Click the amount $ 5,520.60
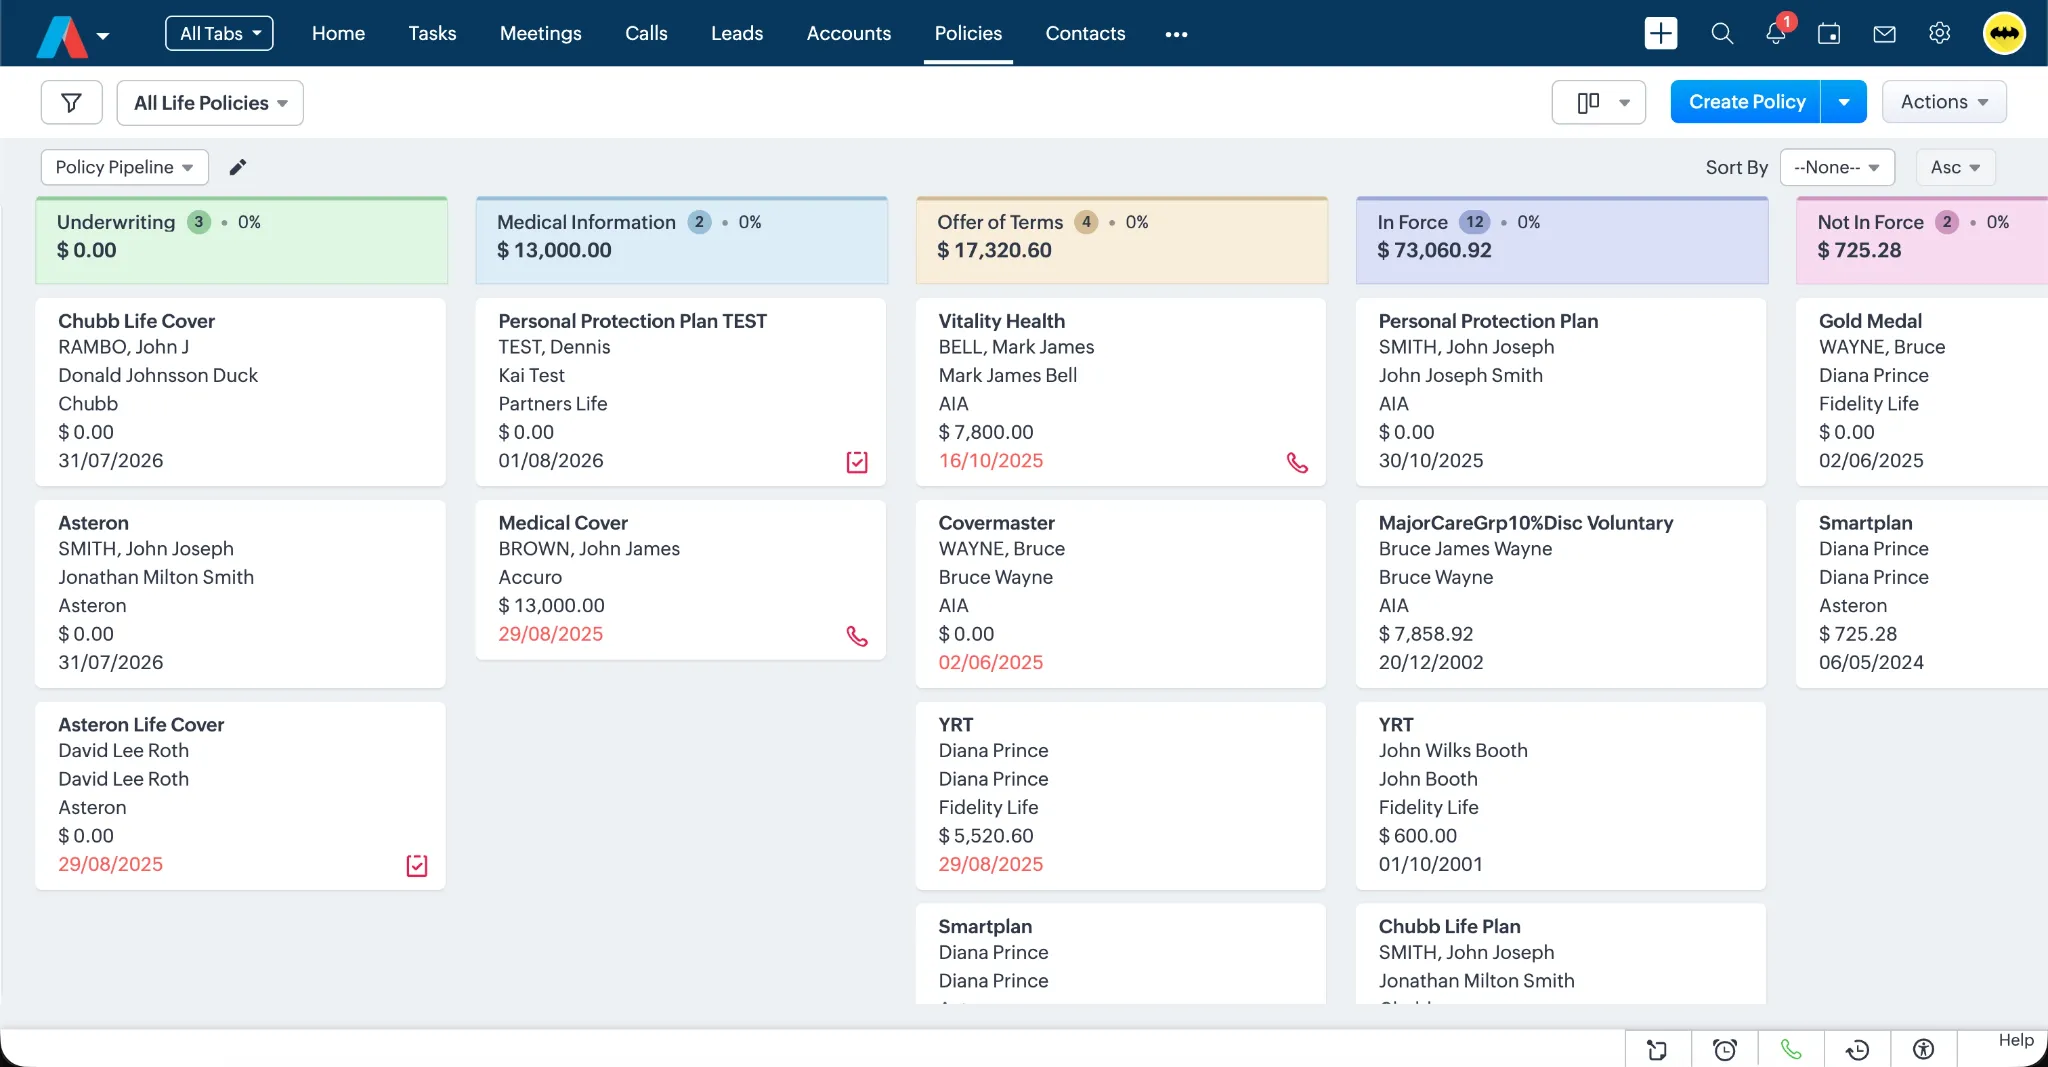The image size is (2048, 1067). click(x=985, y=836)
